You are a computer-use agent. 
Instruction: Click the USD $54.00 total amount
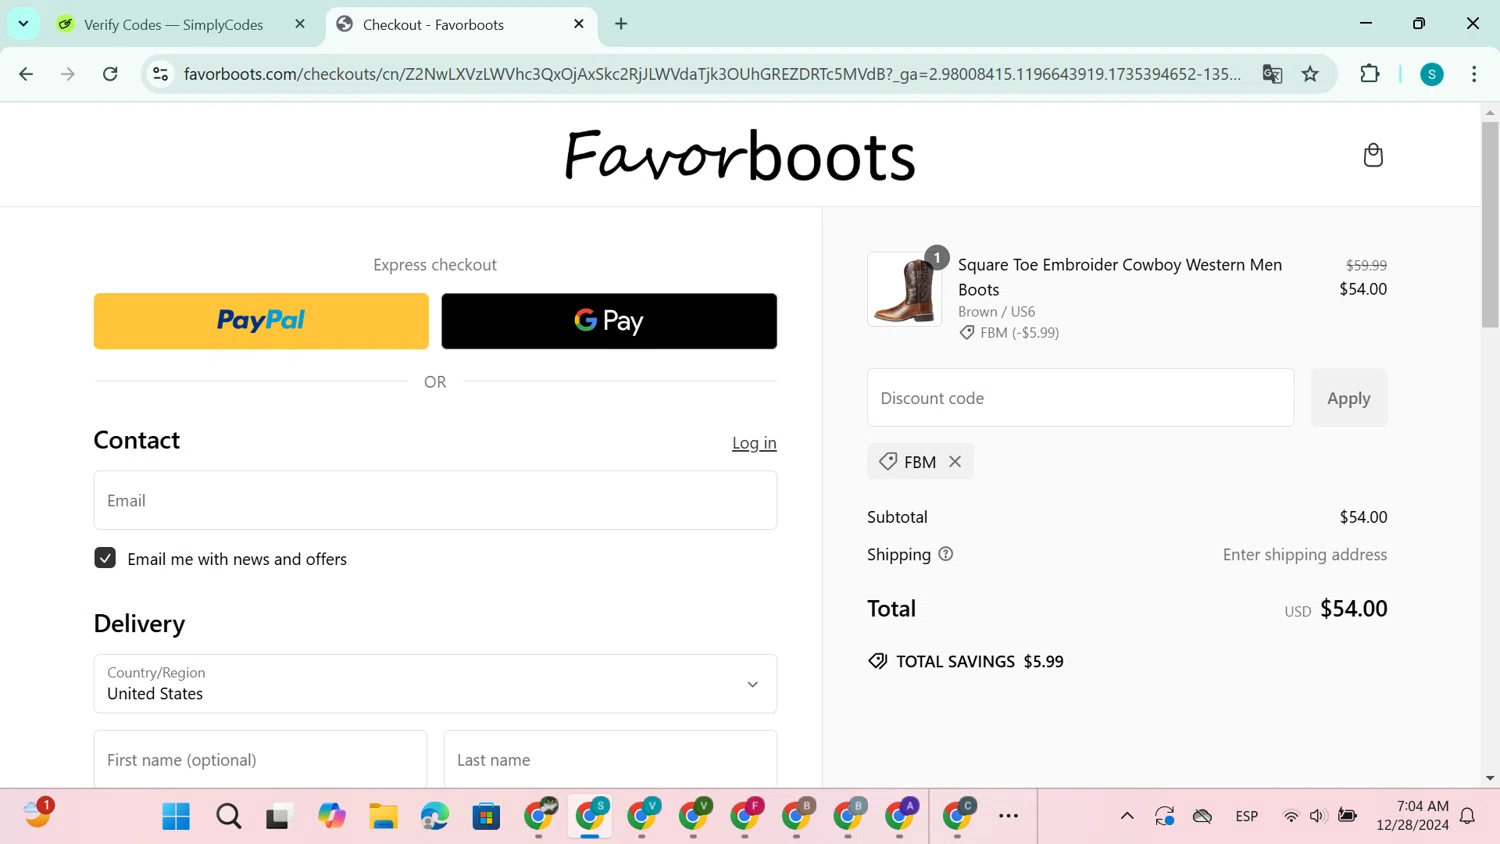pyautogui.click(x=1336, y=609)
